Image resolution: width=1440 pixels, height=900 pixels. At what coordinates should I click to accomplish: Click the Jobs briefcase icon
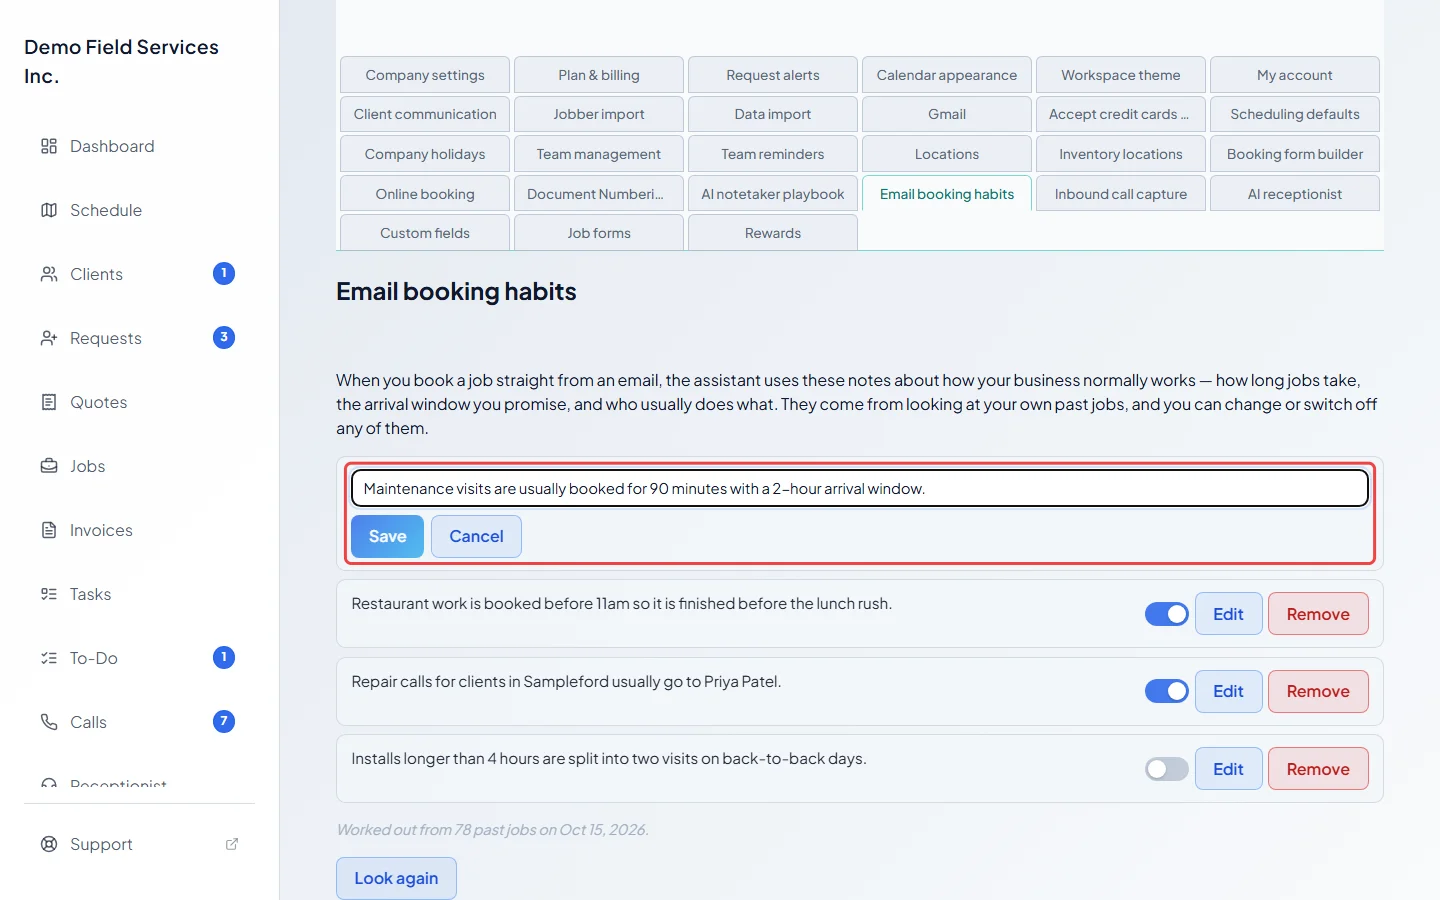coord(49,466)
